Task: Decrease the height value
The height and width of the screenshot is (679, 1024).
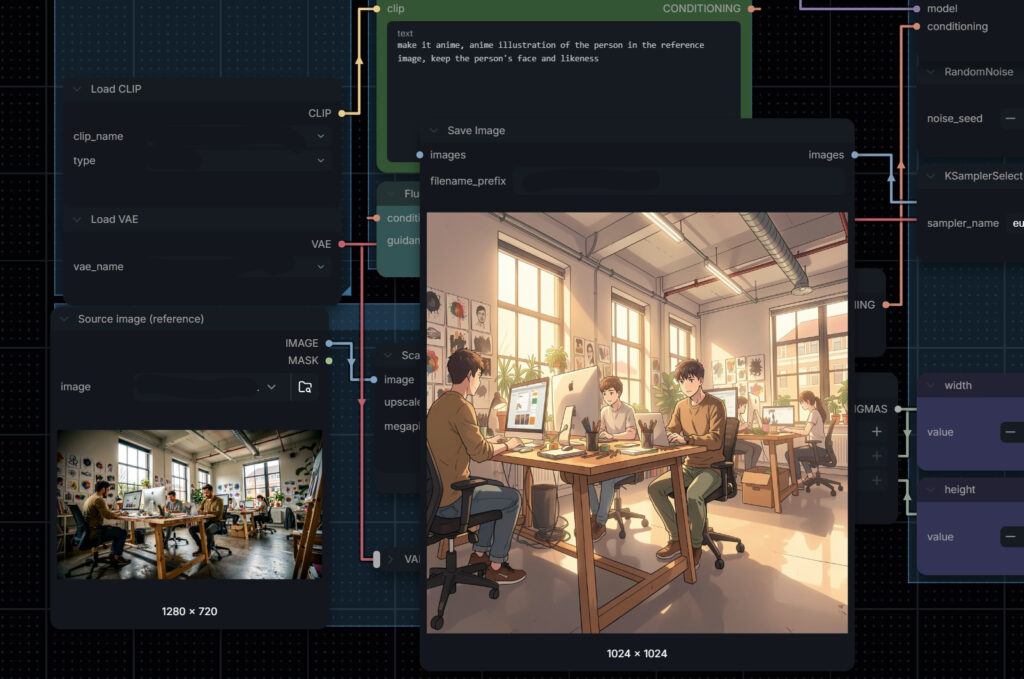Action: [1011, 537]
